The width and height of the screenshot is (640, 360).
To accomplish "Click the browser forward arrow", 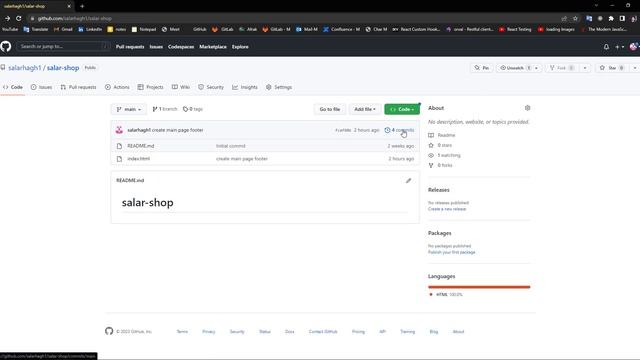I will (7, 18).
